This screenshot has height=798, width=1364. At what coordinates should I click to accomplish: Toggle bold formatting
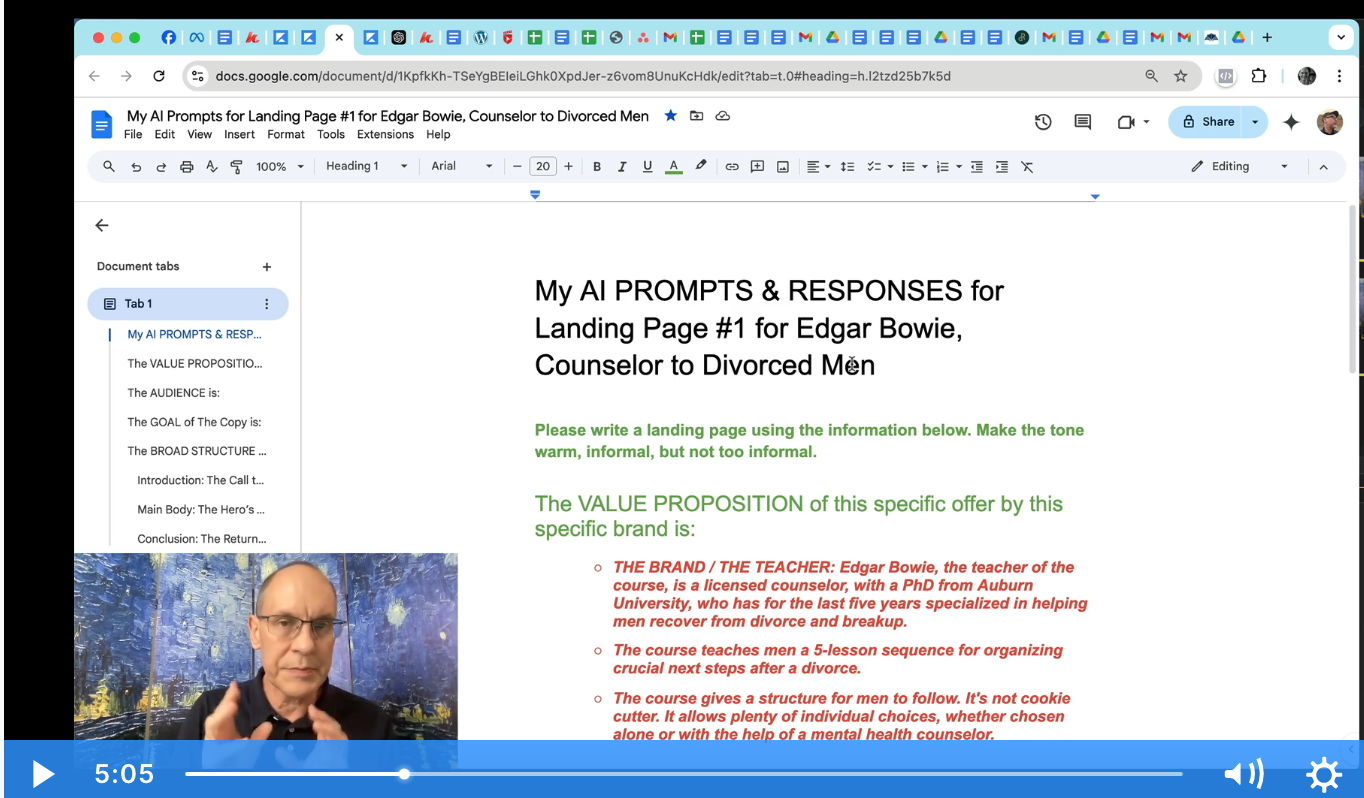[x=597, y=167]
